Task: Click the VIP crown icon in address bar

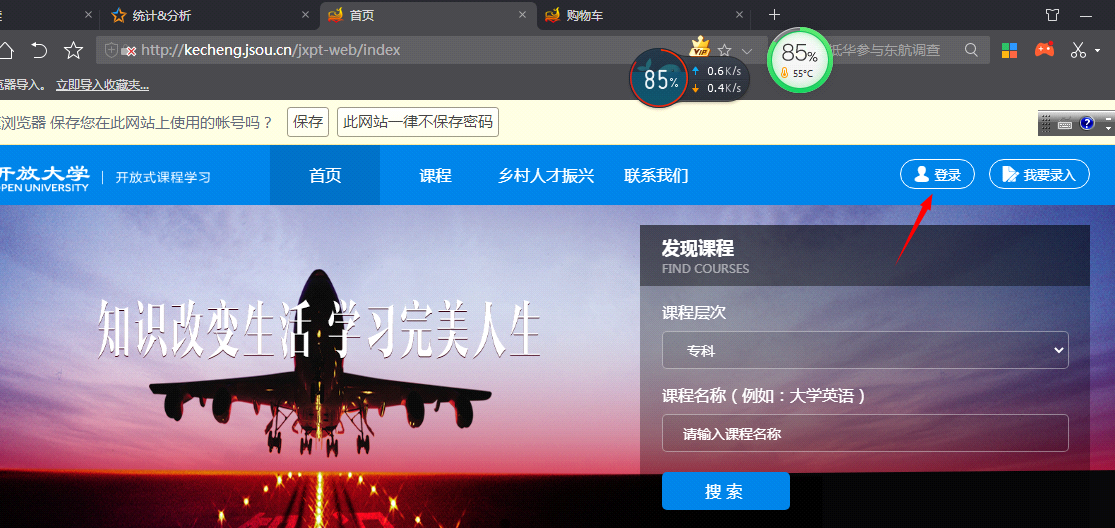Action: pos(700,48)
